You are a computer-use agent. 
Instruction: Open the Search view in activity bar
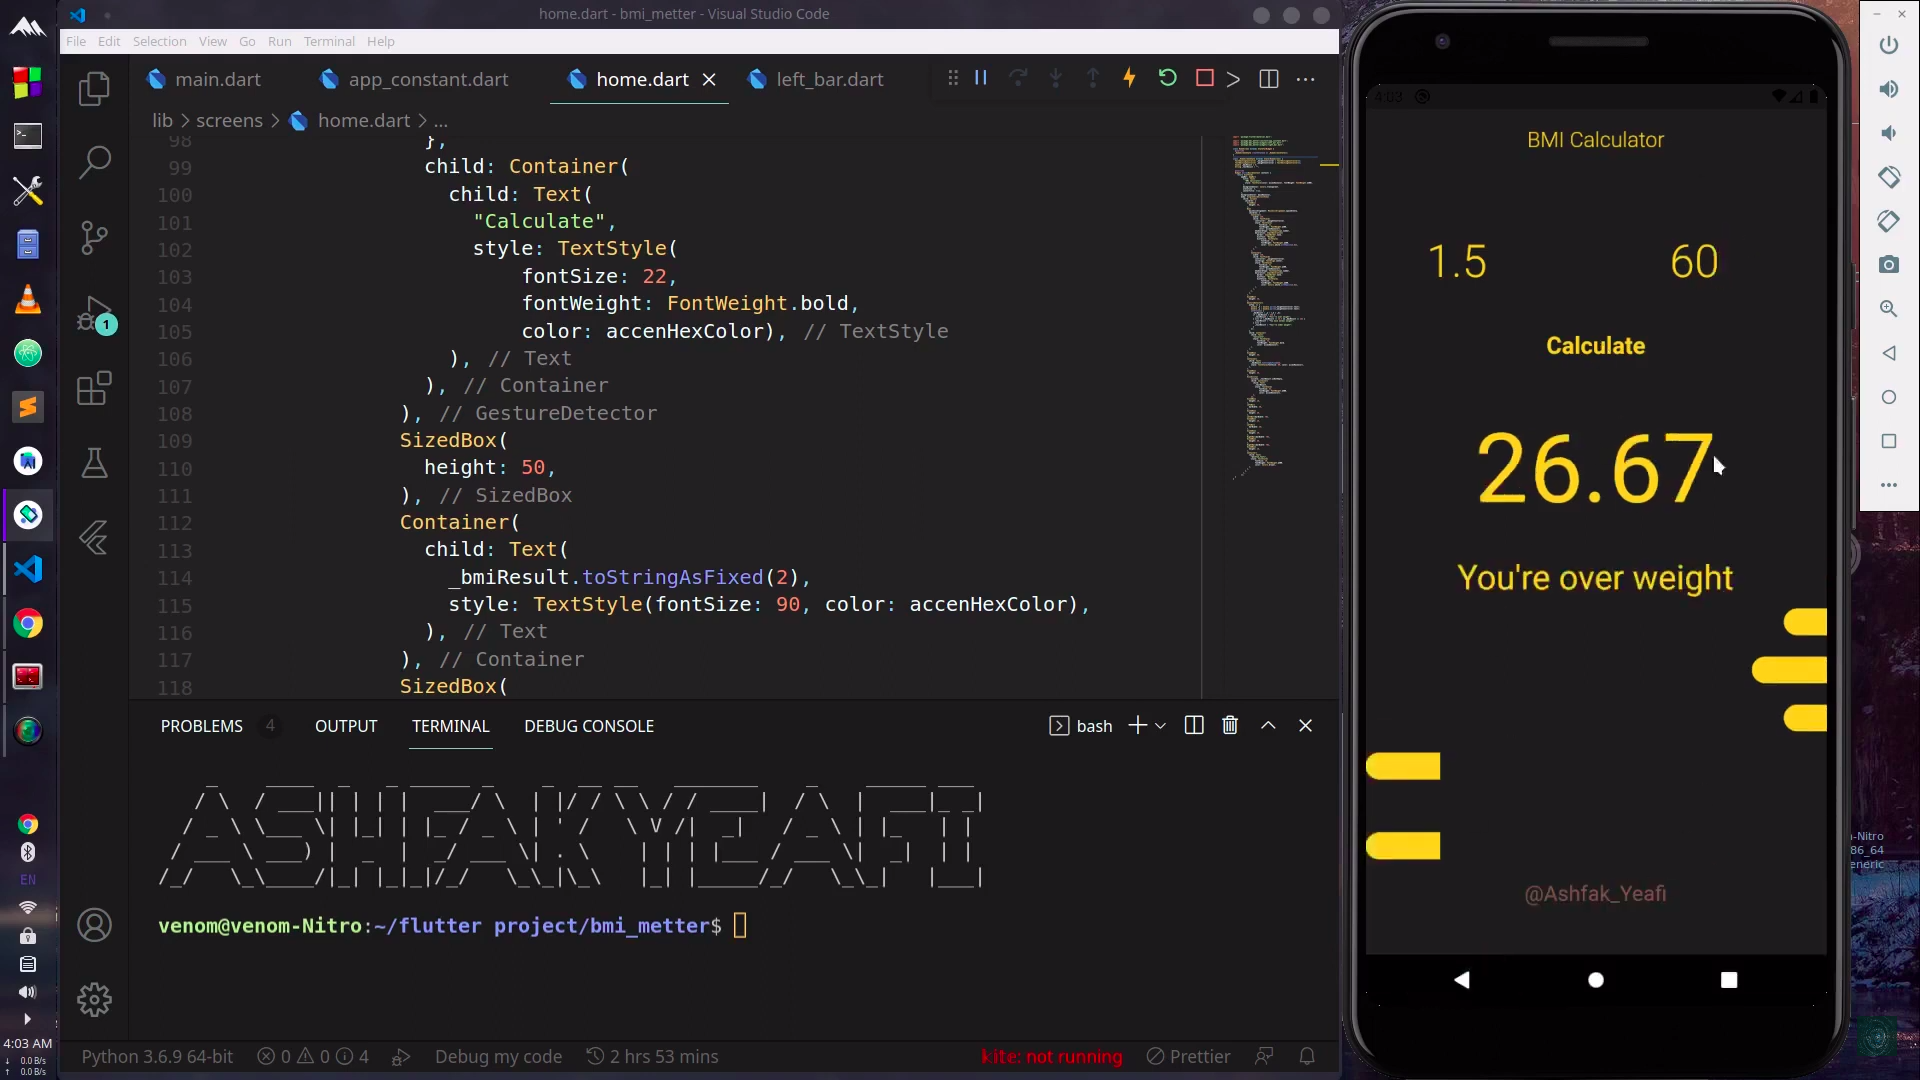click(x=94, y=162)
